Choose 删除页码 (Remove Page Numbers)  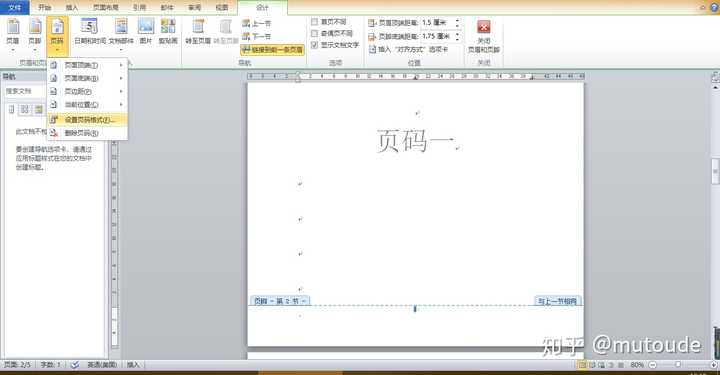87,133
